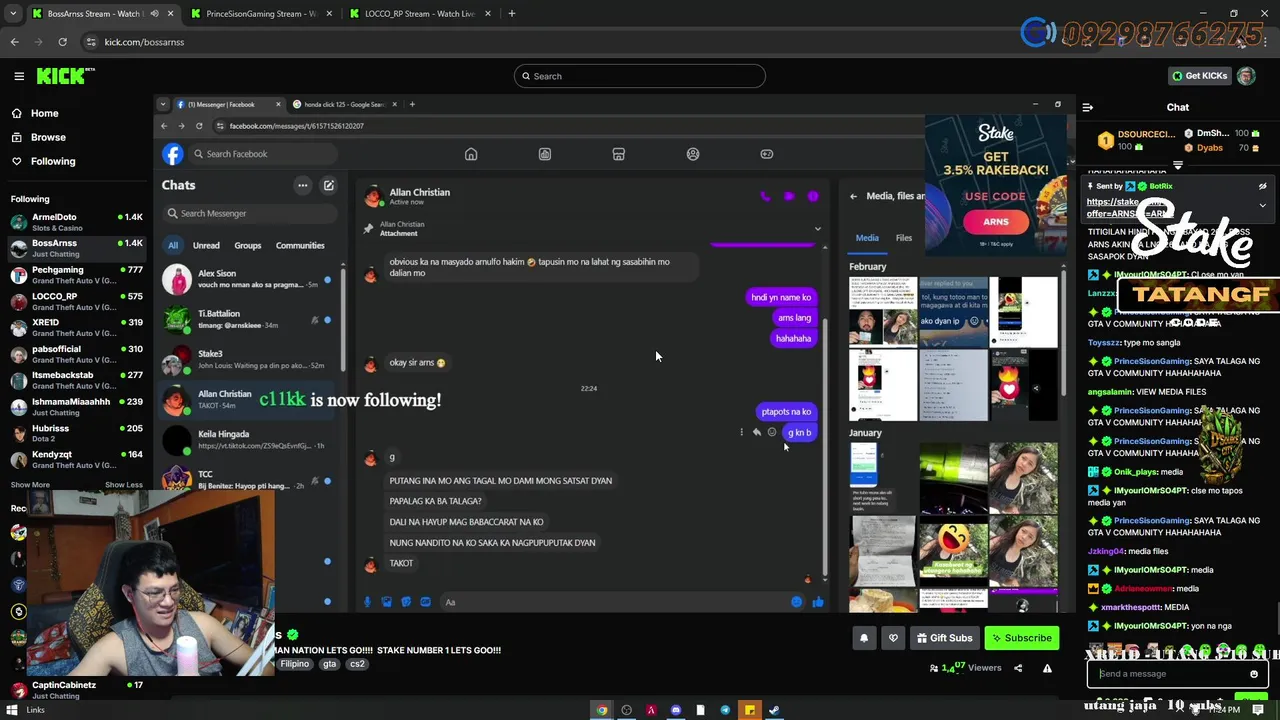This screenshot has height=720, width=1280.
Task: Select the Filipino stream tag
Action: 295,664
